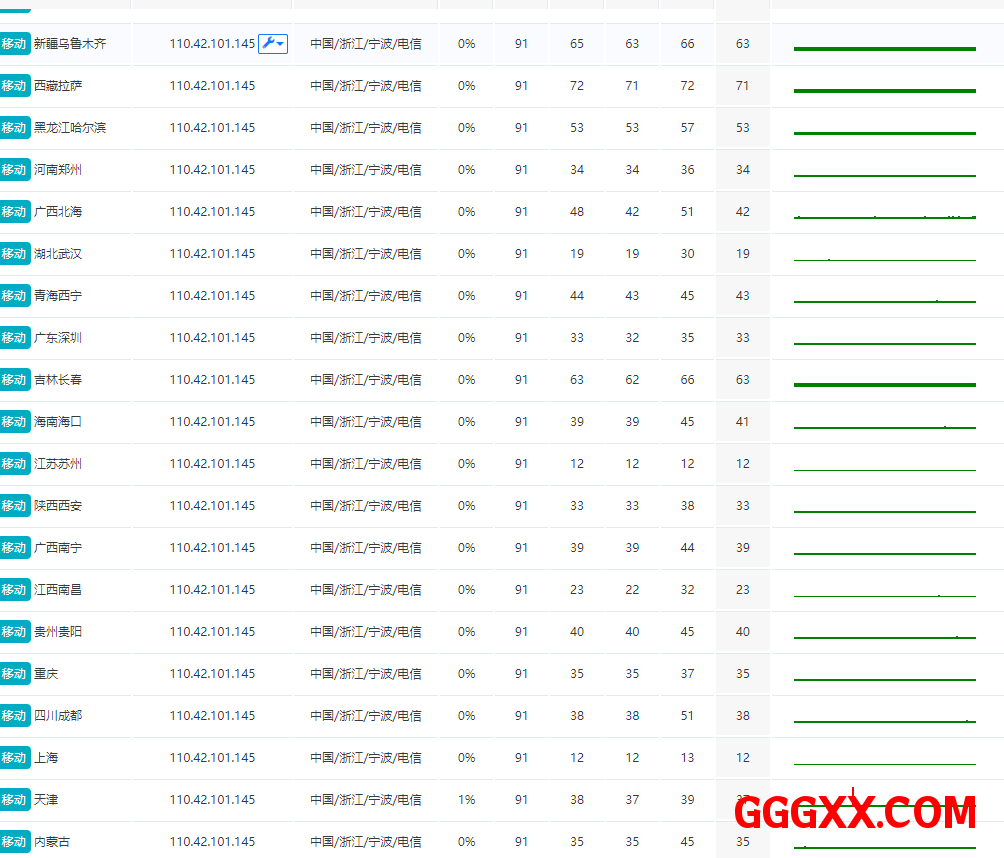Select the 移动 tag for 重庆 row
This screenshot has width=1004, height=858.
tap(14, 674)
